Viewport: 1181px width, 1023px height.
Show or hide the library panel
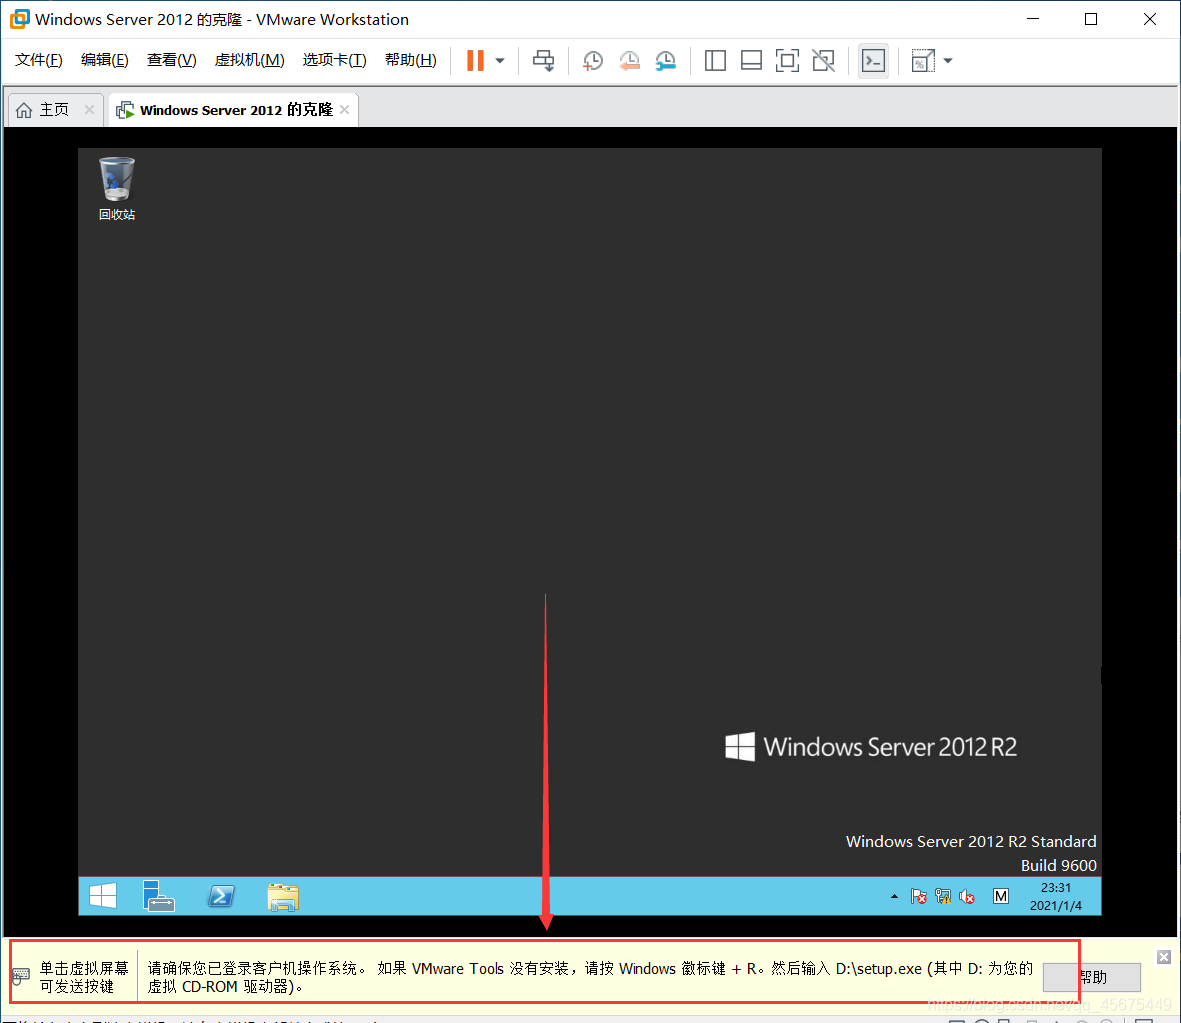715,60
